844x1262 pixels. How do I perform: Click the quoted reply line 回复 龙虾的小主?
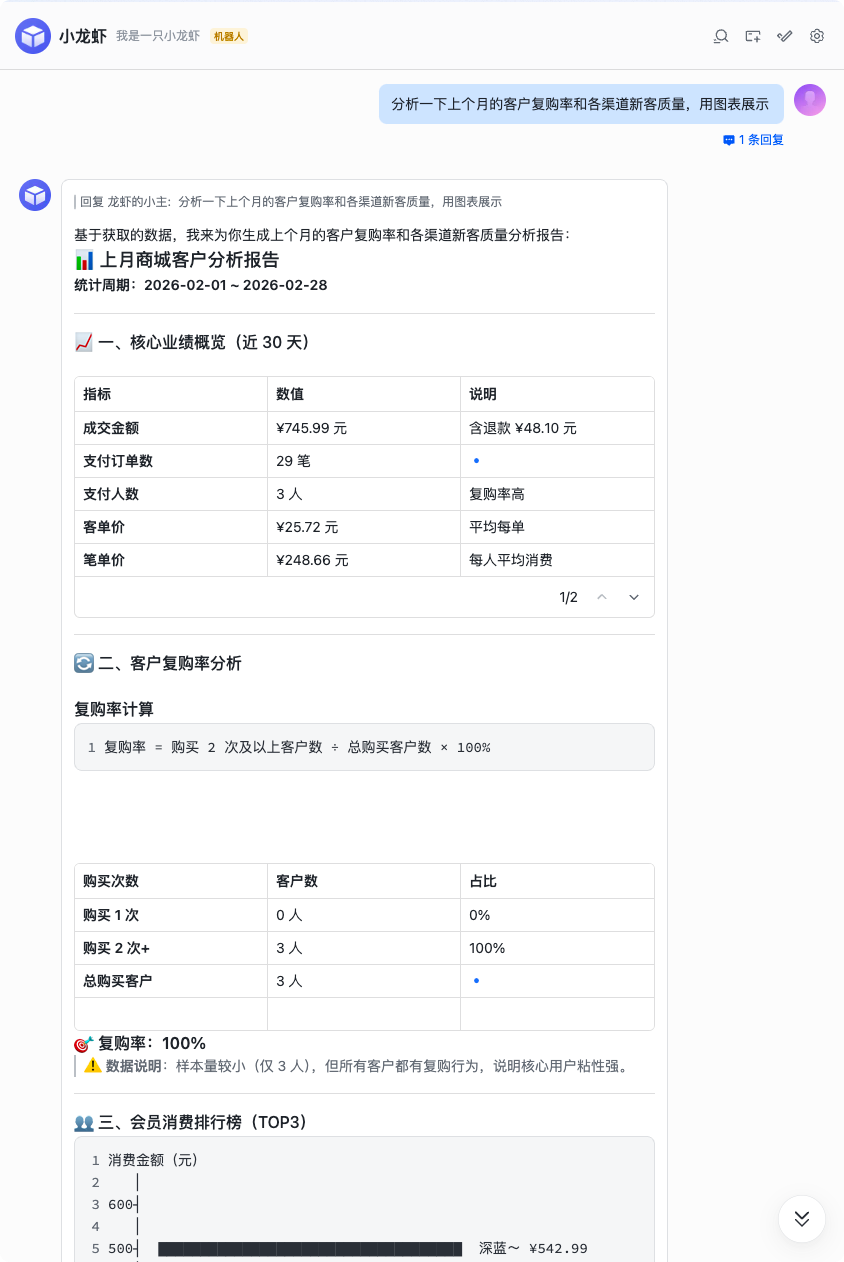pyautogui.click(x=288, y=201)
